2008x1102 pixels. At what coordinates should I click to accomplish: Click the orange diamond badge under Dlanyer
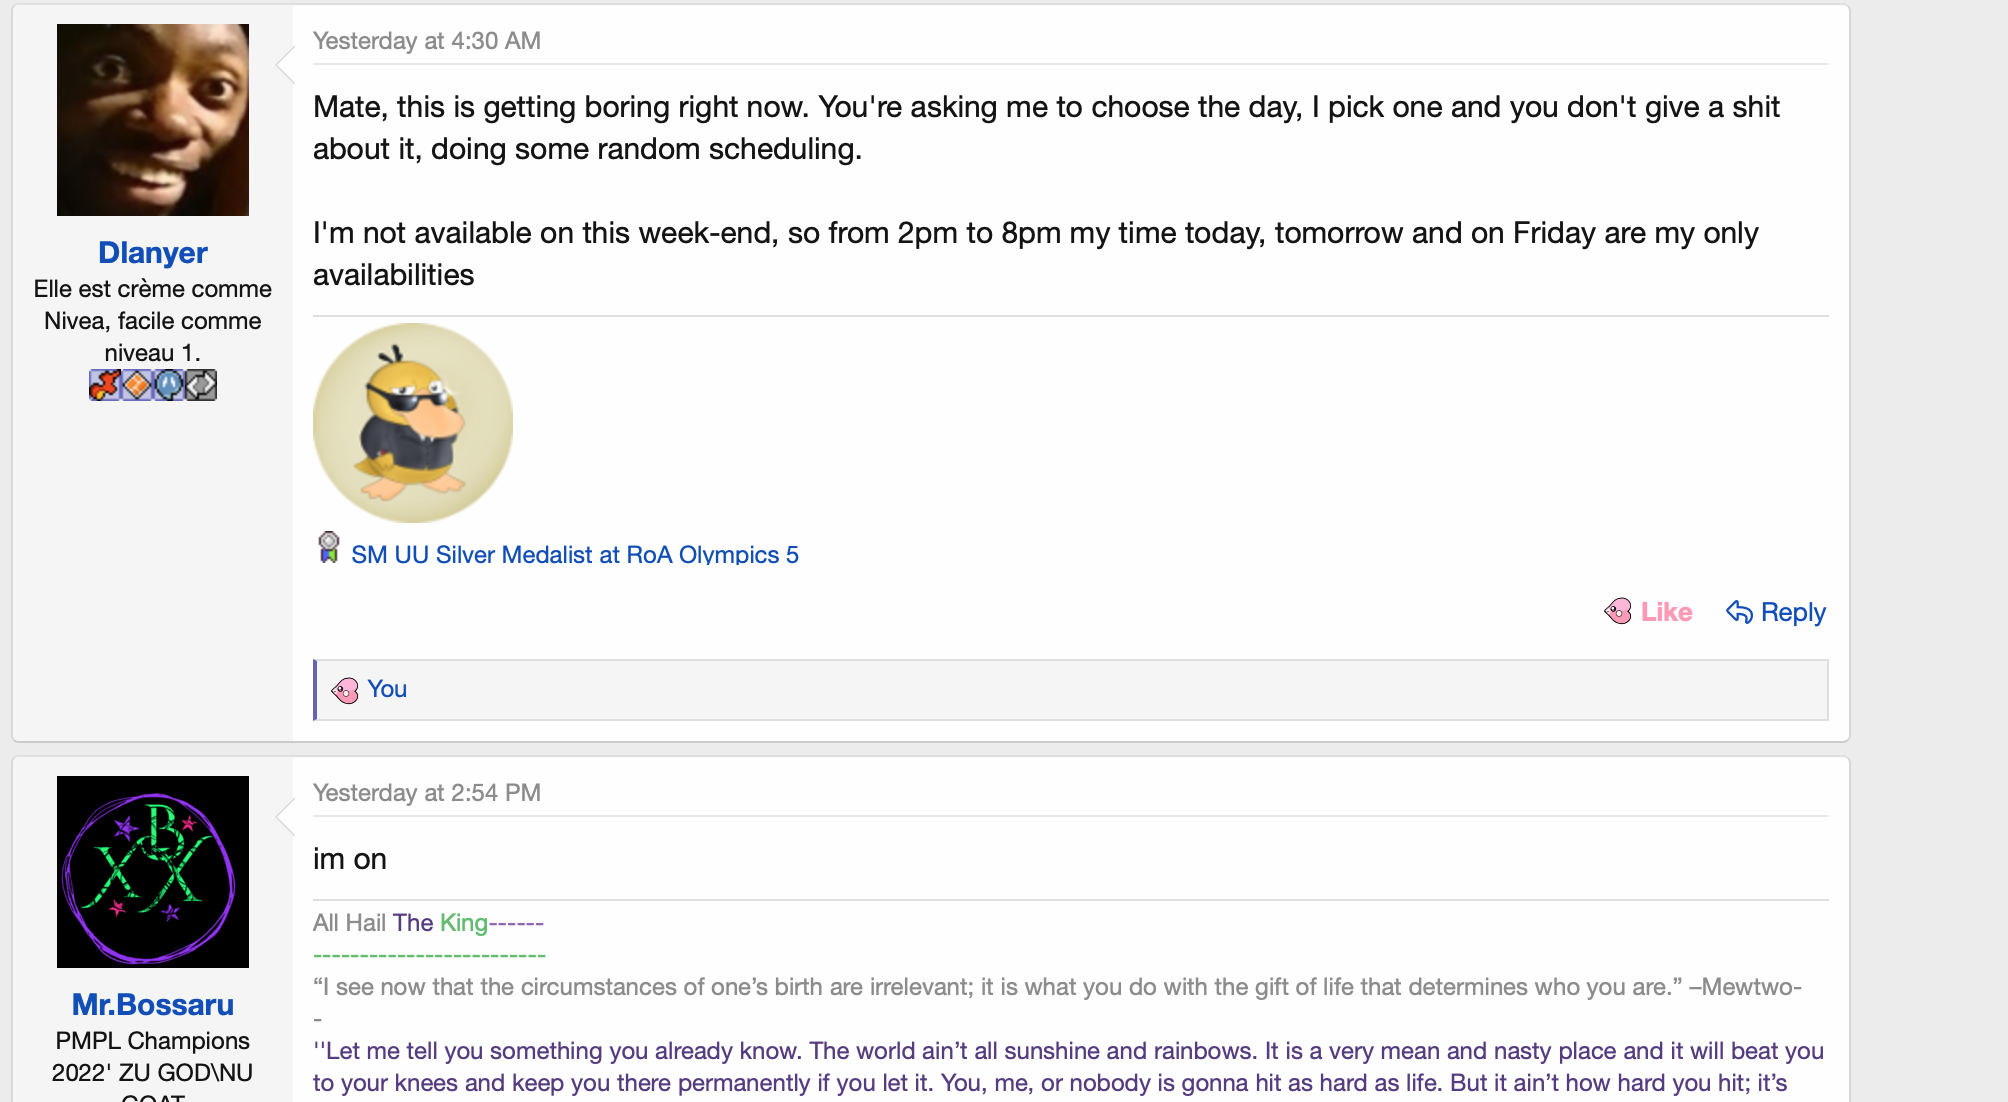tap(136, 385)
